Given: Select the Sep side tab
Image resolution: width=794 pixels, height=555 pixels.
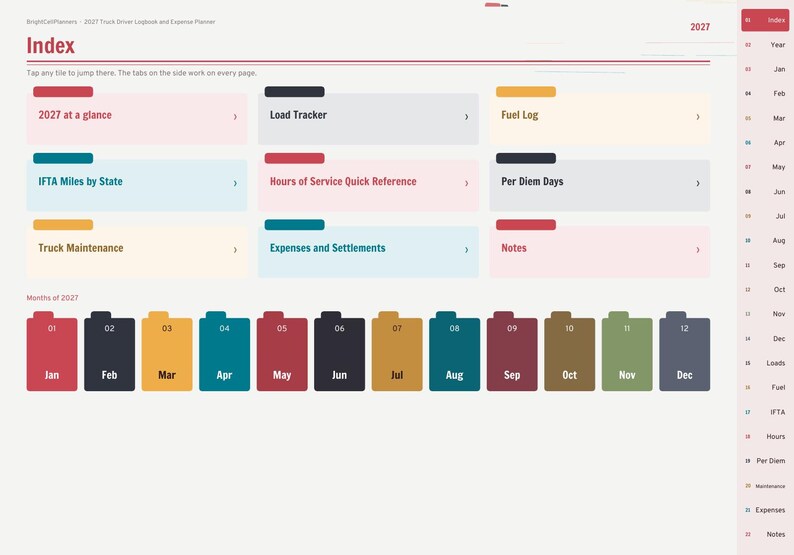Looking at the screenshot, I should pyautogui.click(x=765, y=265).
